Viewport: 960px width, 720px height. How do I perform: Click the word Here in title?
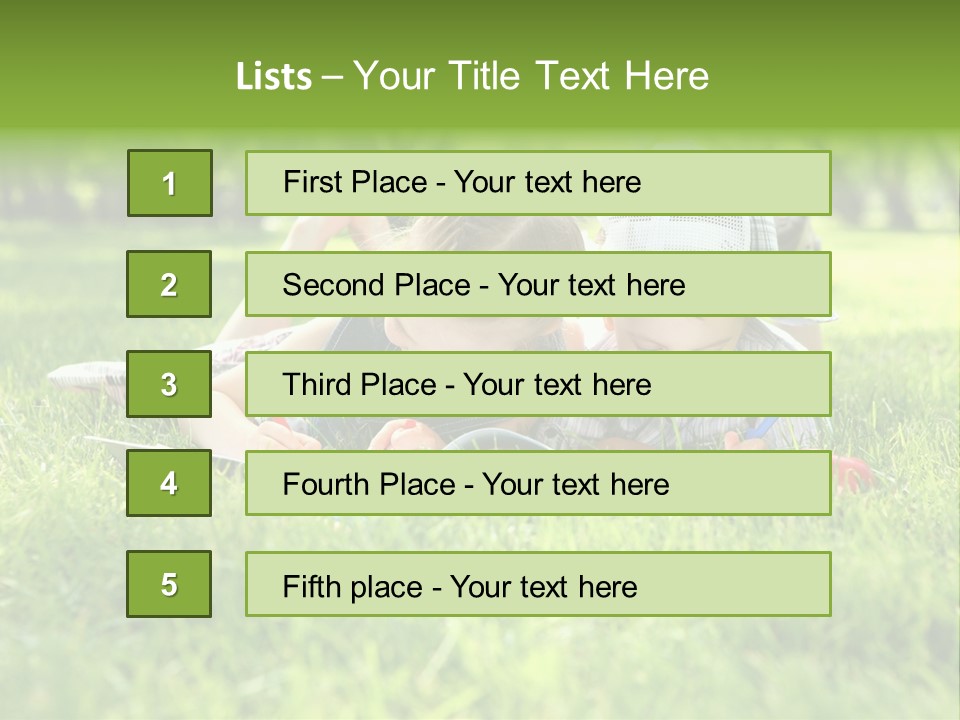pos(667,76)
